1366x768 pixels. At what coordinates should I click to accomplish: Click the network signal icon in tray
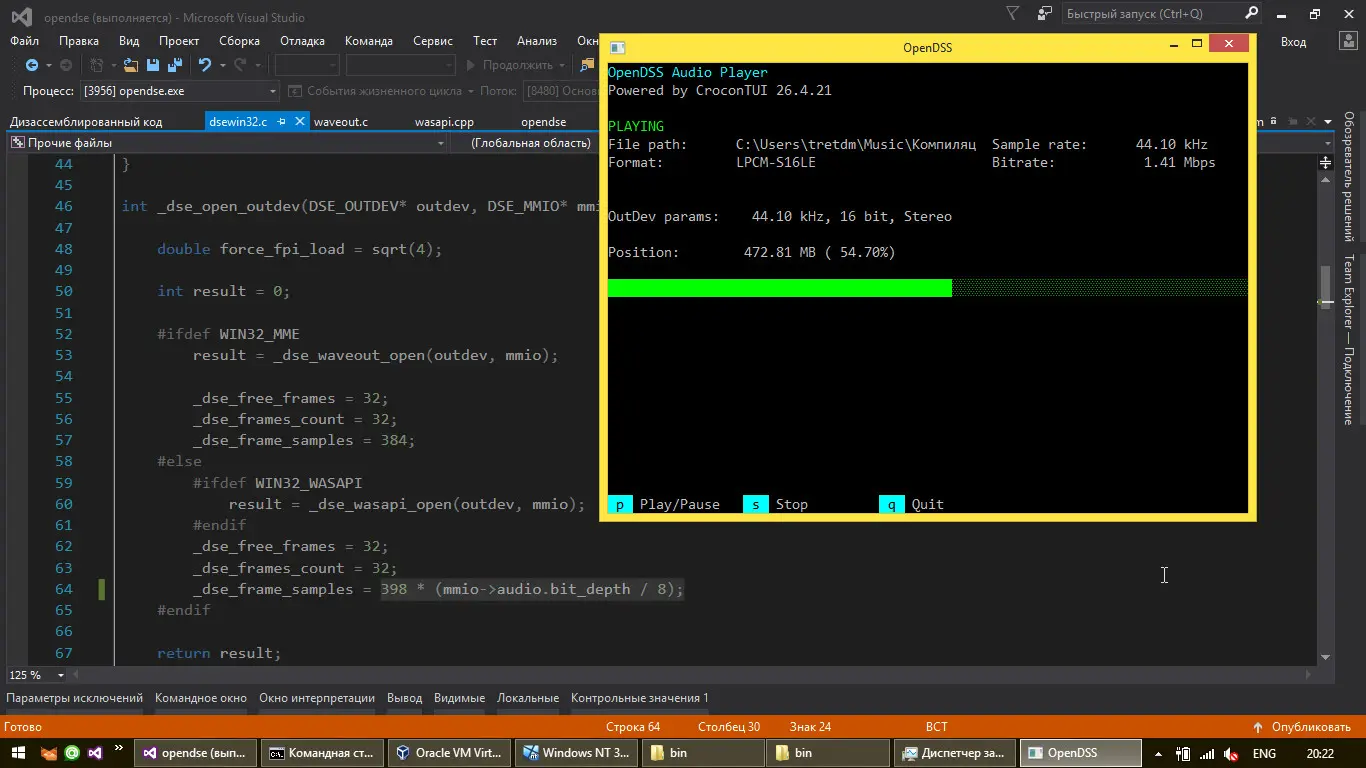tap(1206, 754)
